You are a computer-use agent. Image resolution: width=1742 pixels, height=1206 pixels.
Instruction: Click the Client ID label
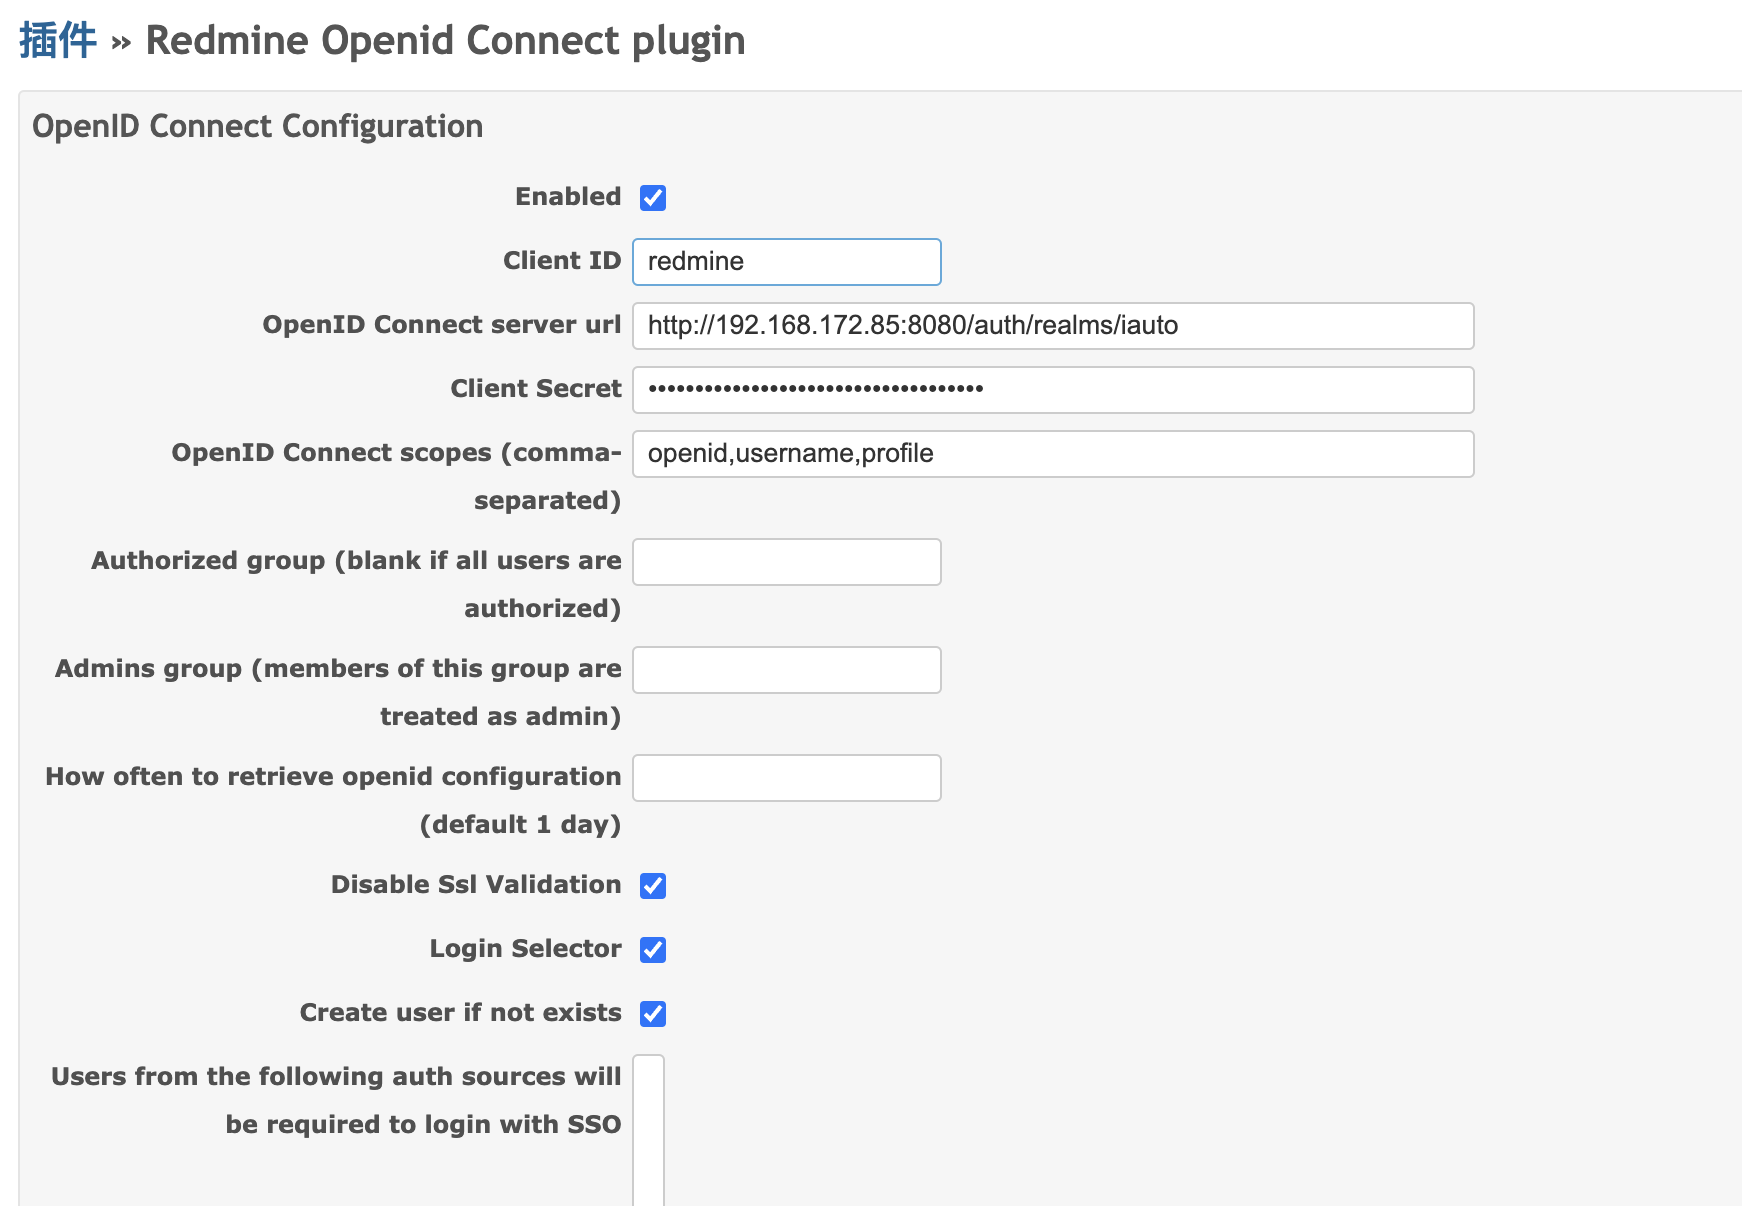coord(562,261)
